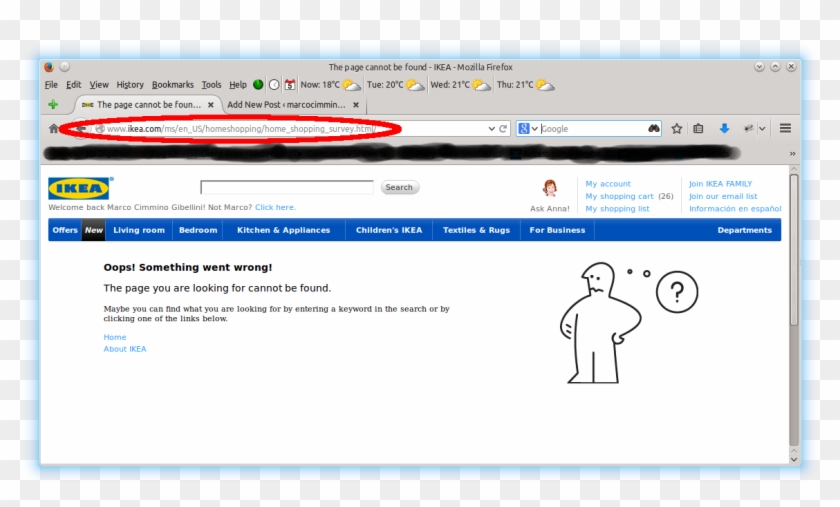The image size is (840, 507).
Task: Show bookmarks list icon
Action: coord(698,129)
